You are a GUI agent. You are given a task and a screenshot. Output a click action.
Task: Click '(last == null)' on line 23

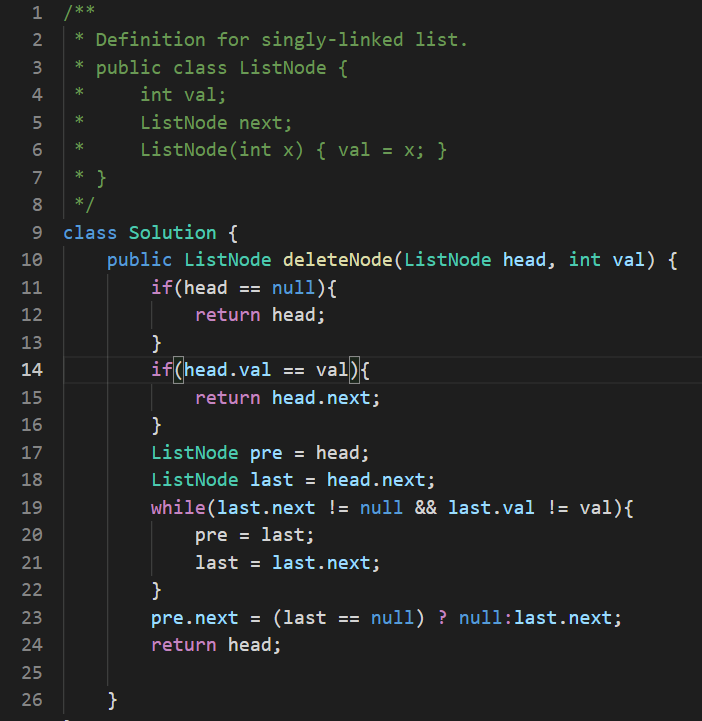348,618
